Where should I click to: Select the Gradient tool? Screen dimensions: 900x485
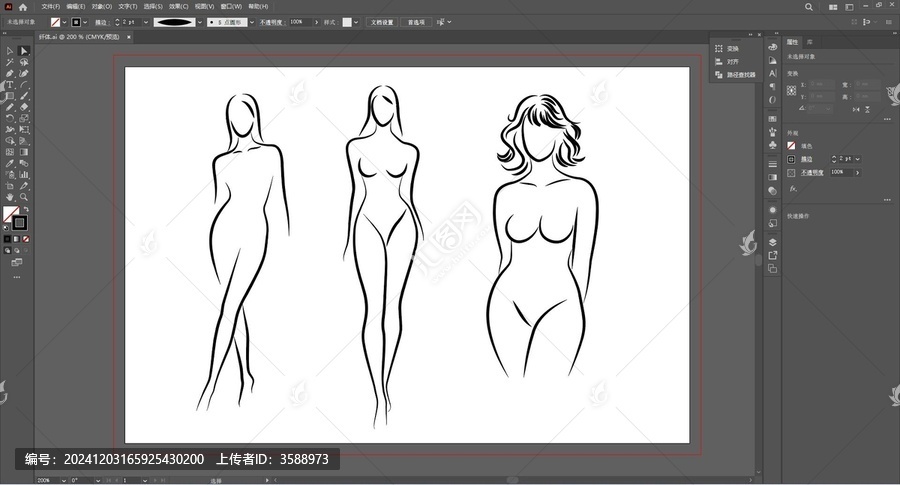point(24,152)
